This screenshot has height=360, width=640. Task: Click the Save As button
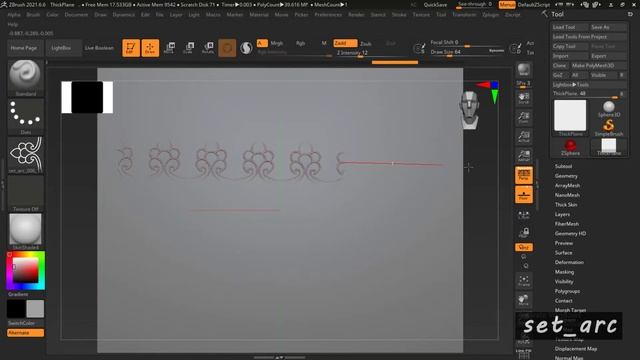(608, 27)
